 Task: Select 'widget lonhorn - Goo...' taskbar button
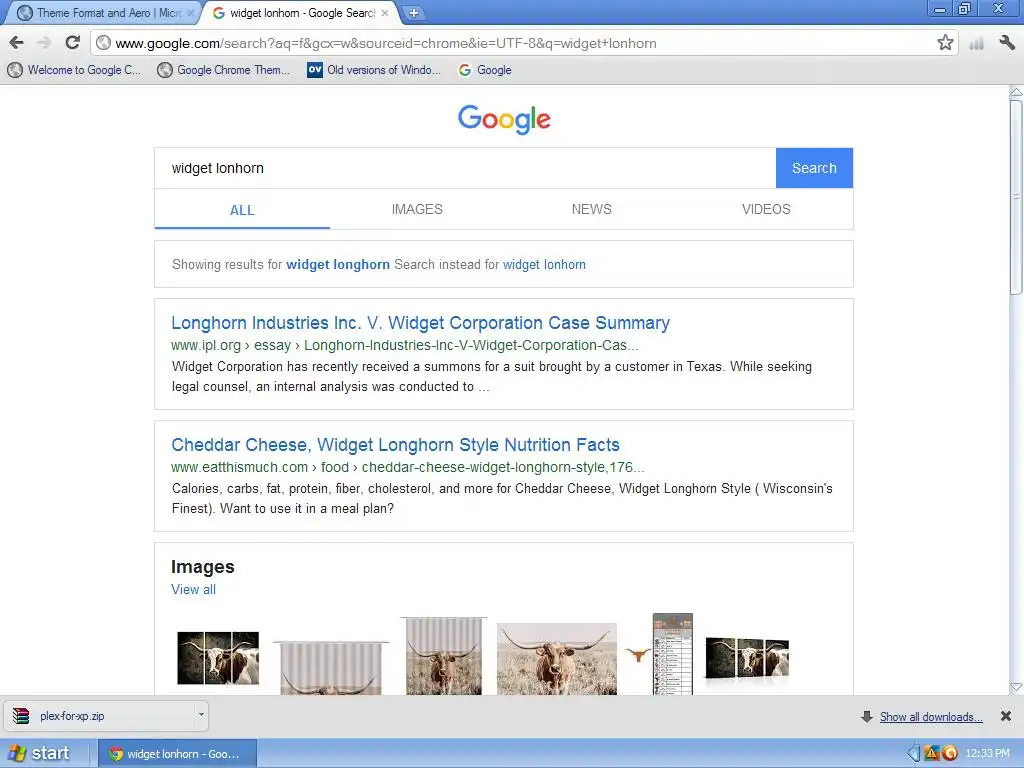177,754
